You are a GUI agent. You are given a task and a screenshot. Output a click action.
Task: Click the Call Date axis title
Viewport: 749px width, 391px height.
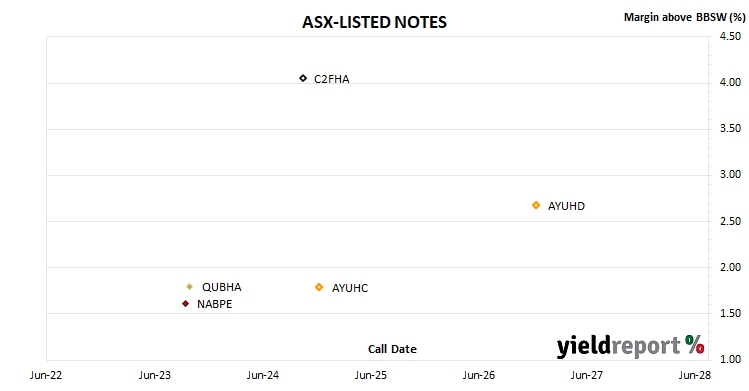click(x=392, y=349)
